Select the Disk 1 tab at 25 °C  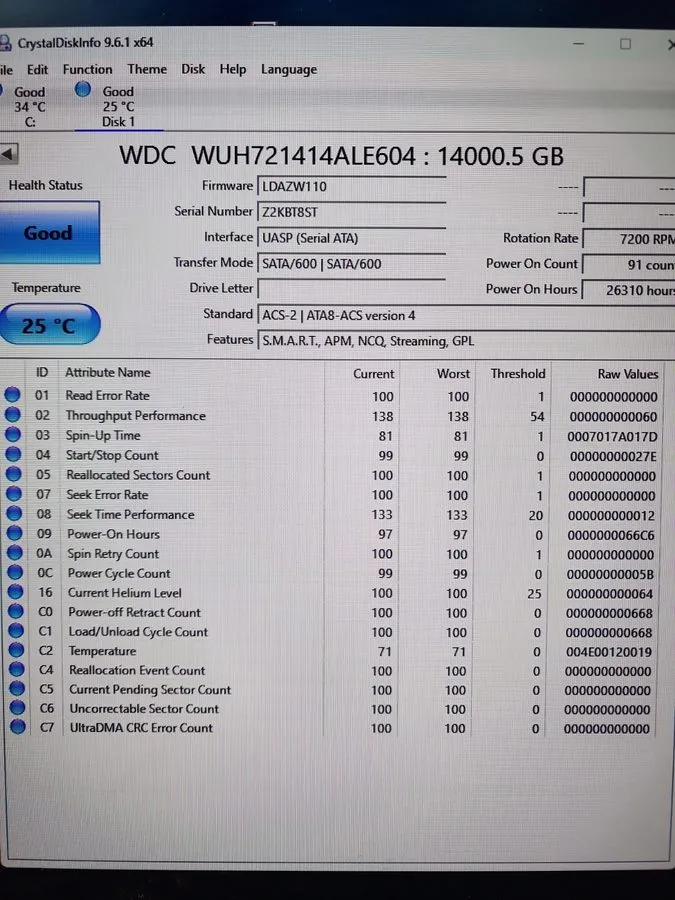[118, 106]
